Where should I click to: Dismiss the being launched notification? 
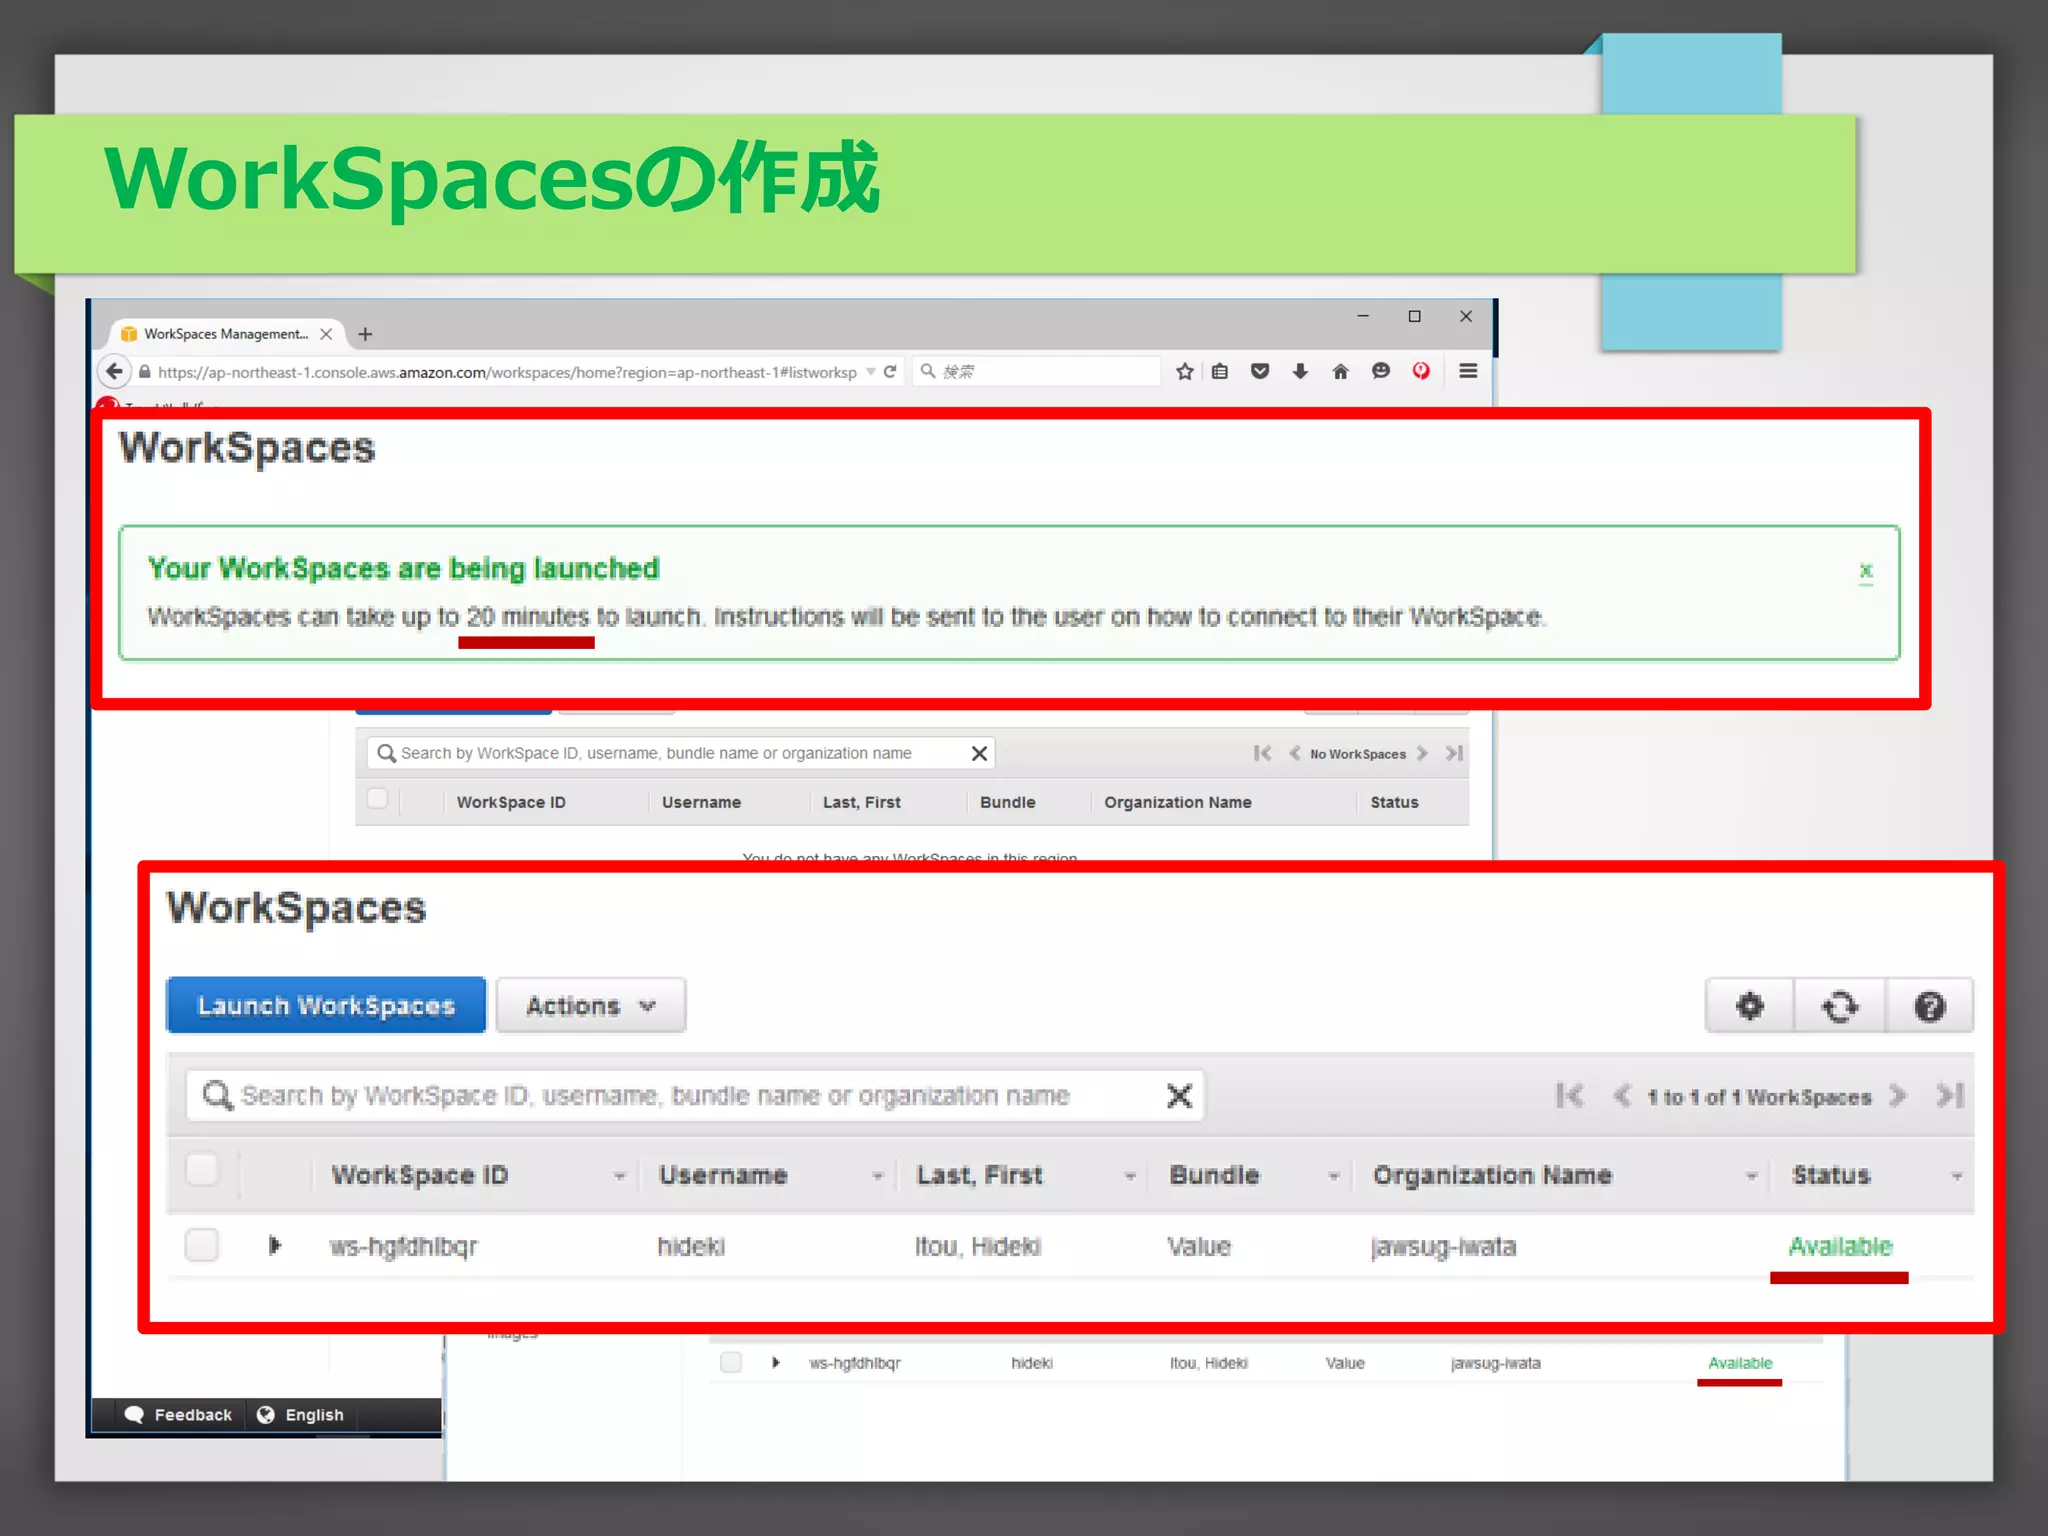[1865, 571]
